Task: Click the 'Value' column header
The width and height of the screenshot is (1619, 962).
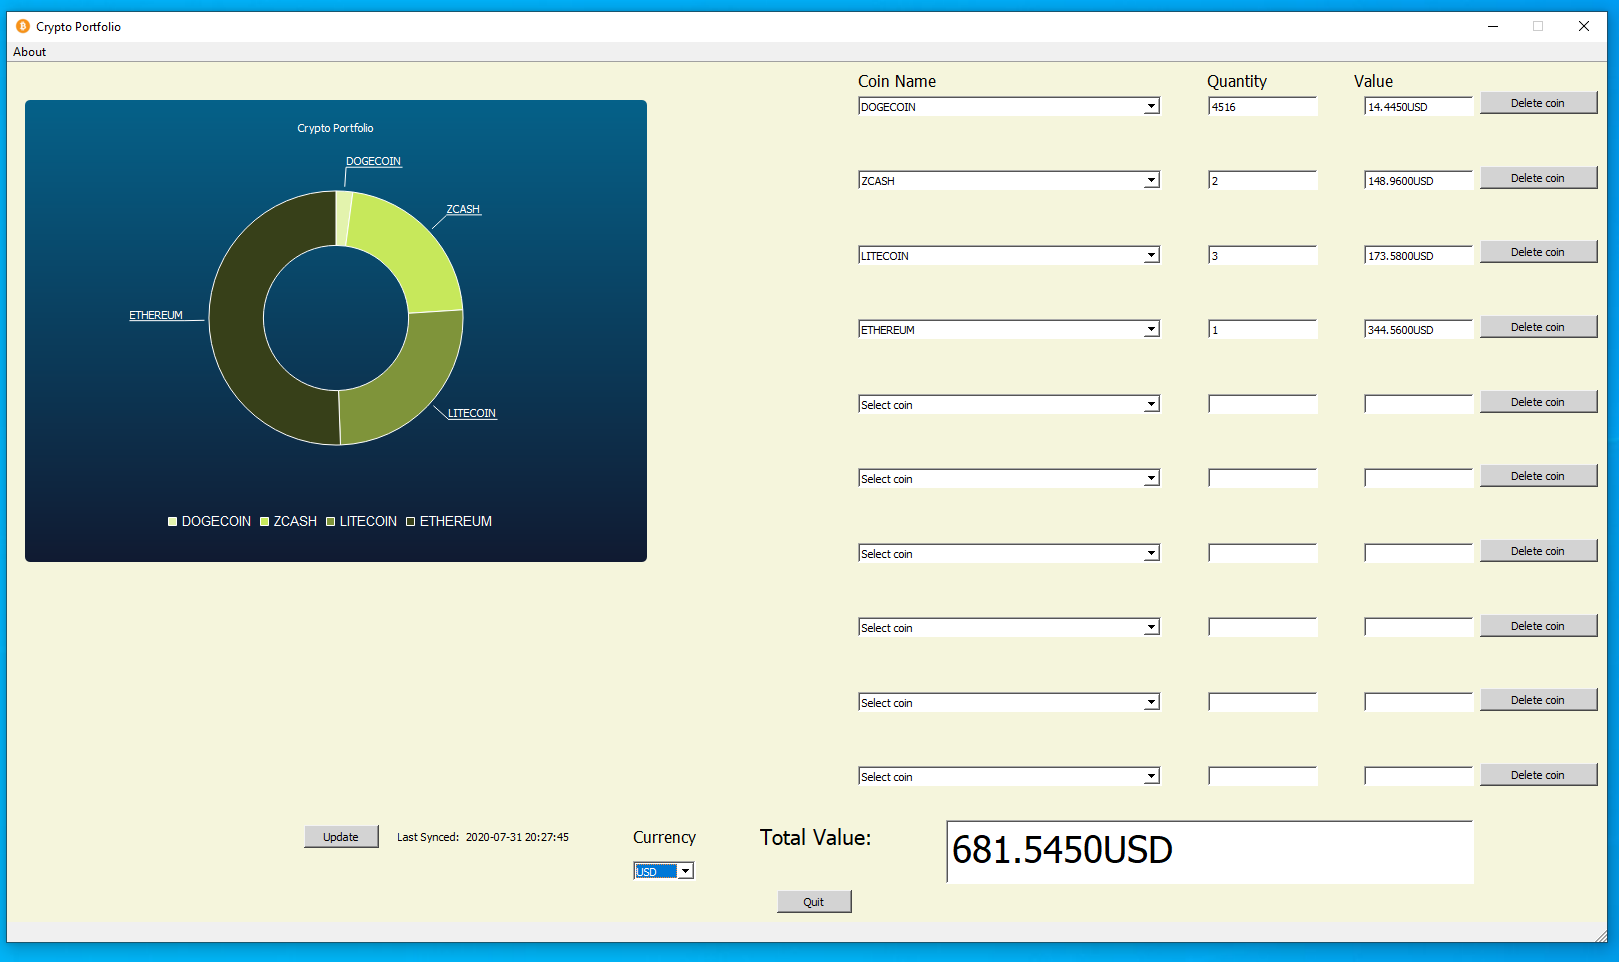Action: pyautogui.click(x=1373, y=81)
